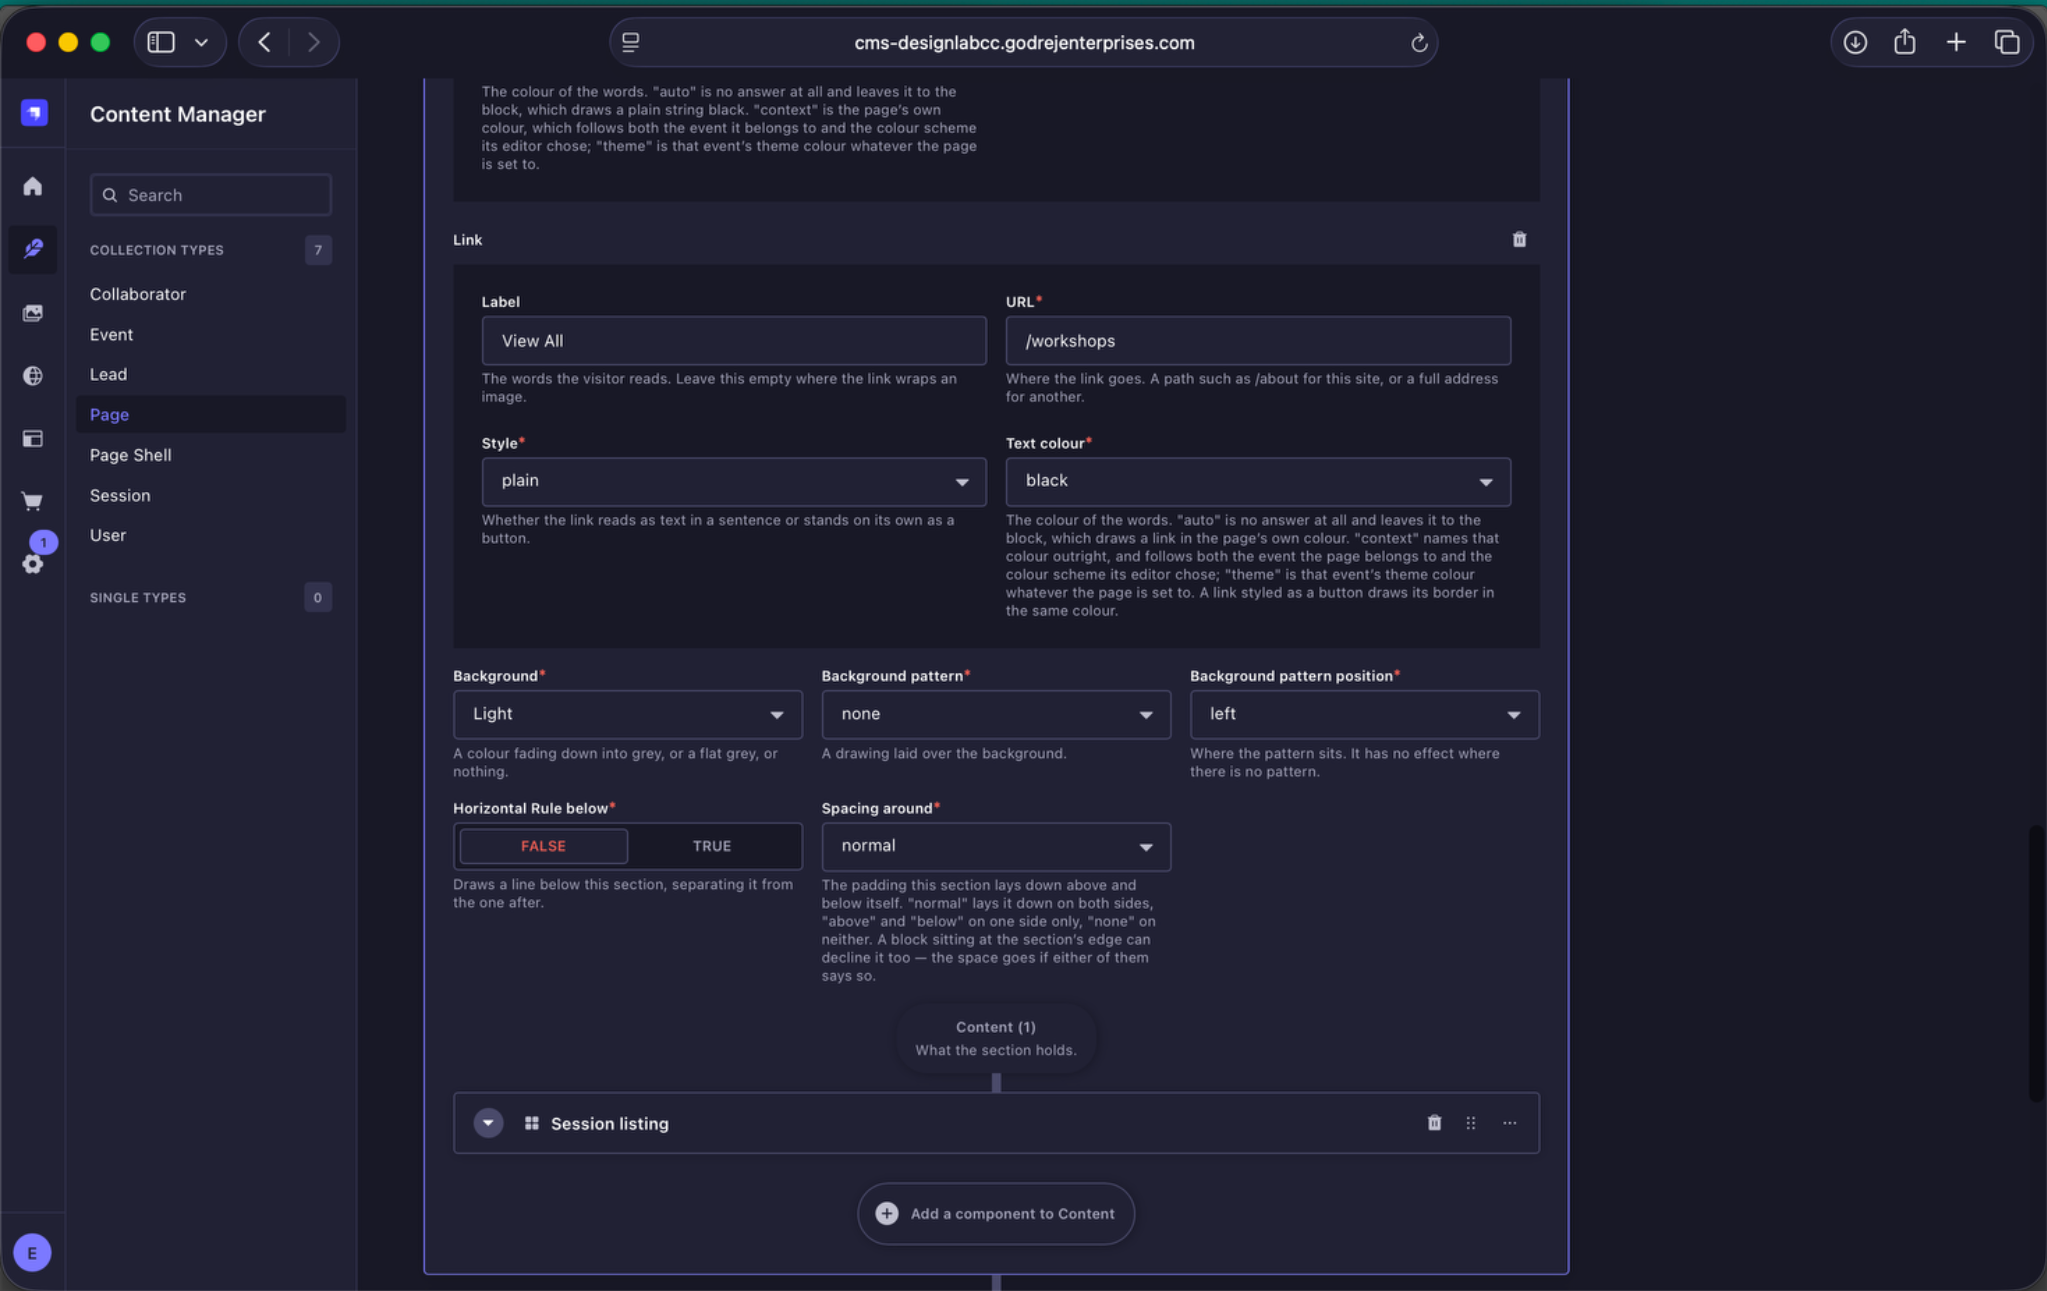Set Horizontal Rule below to FALSE

coord(543,846)
